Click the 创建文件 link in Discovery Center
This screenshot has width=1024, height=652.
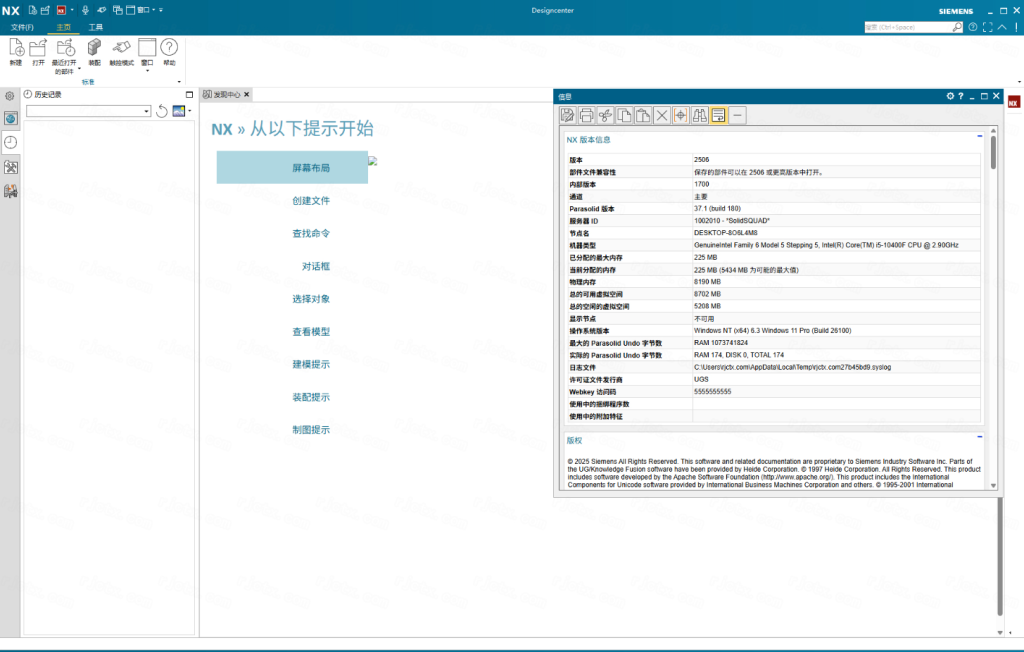pyautogui.click(x=311, y=201)
